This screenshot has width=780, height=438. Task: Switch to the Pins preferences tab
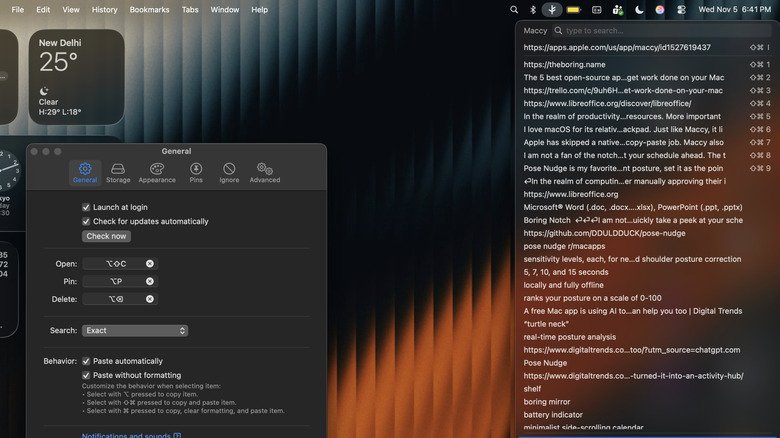196,173
